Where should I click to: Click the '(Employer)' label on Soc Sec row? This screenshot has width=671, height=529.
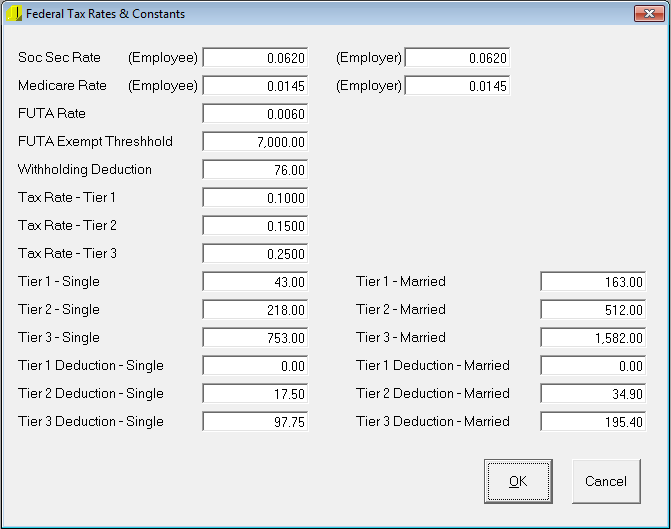369,58
